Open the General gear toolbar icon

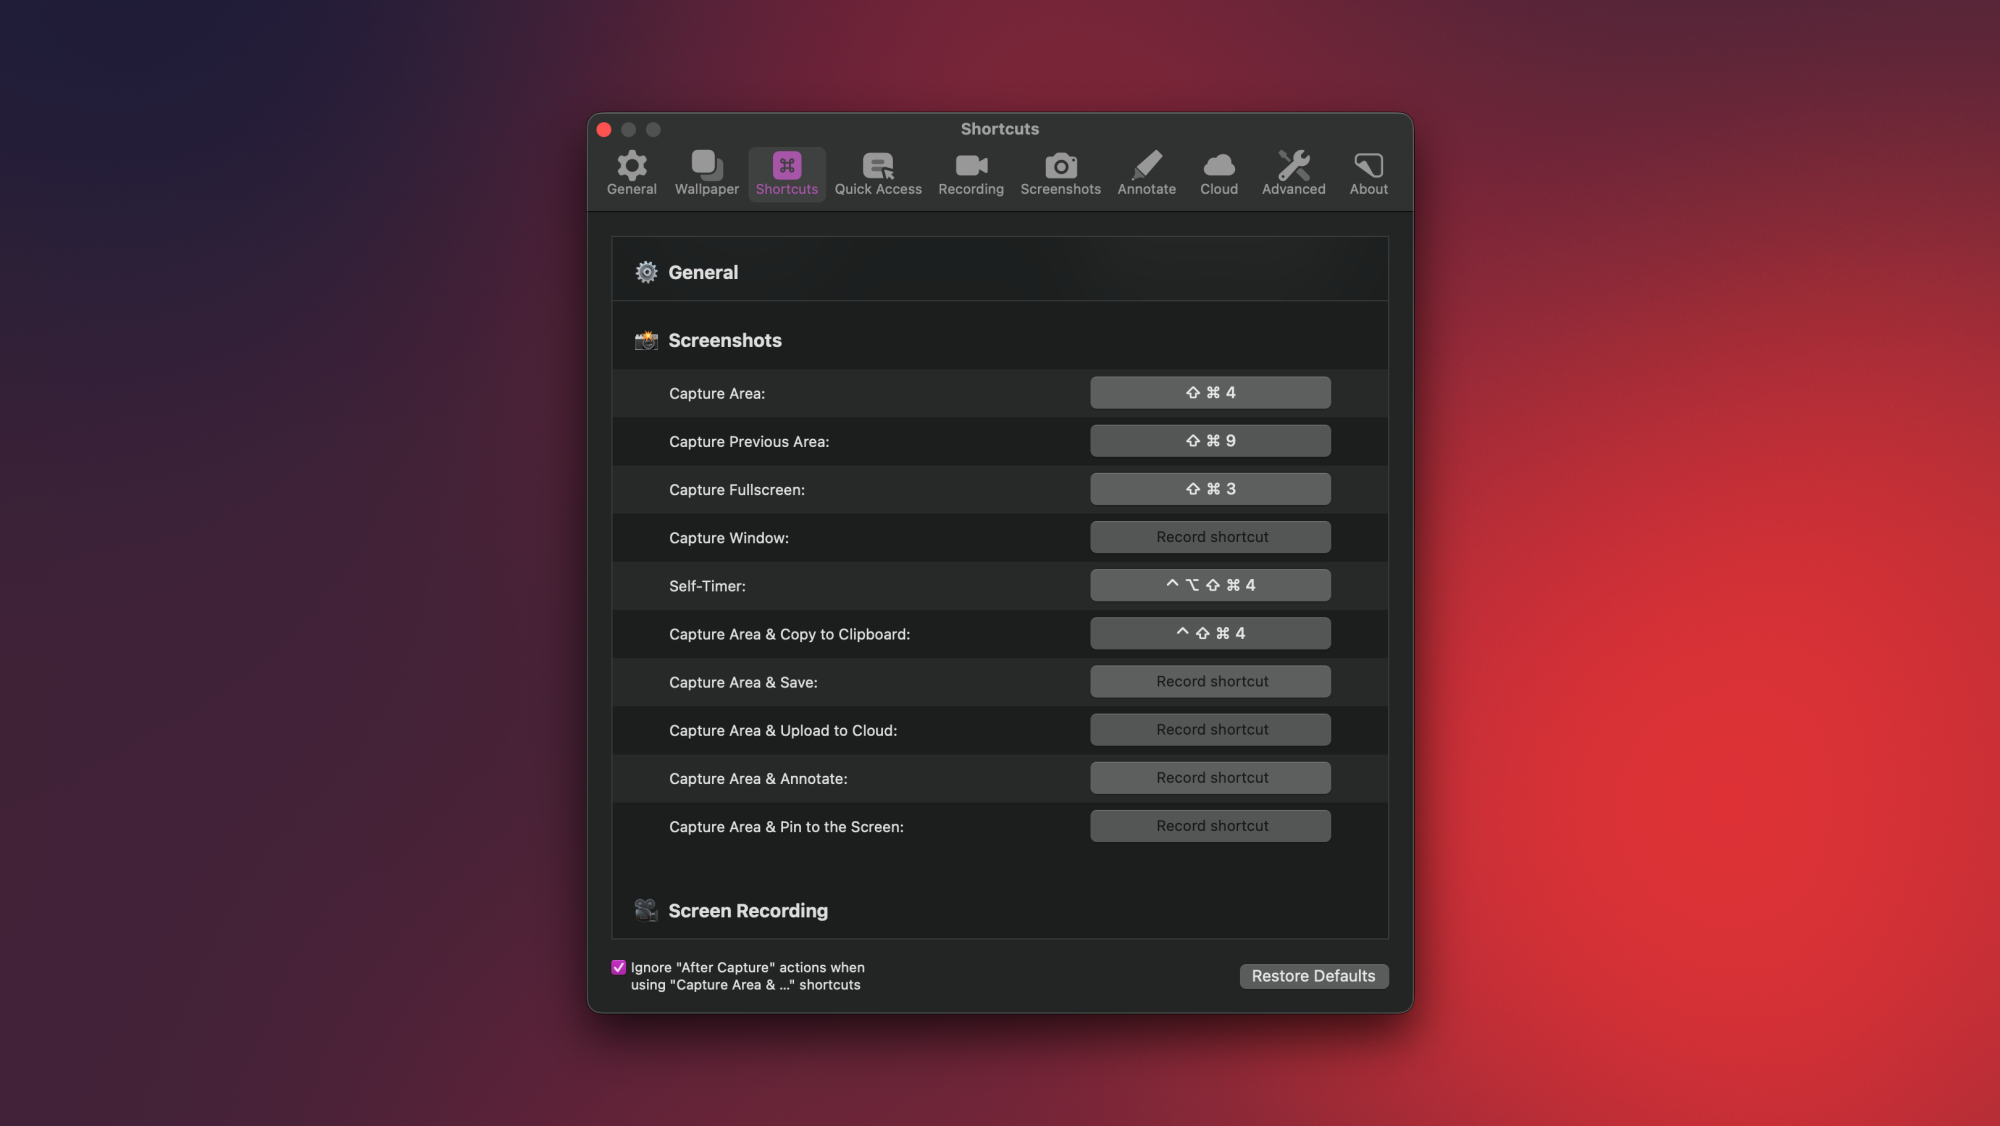[x=631, y=173]
